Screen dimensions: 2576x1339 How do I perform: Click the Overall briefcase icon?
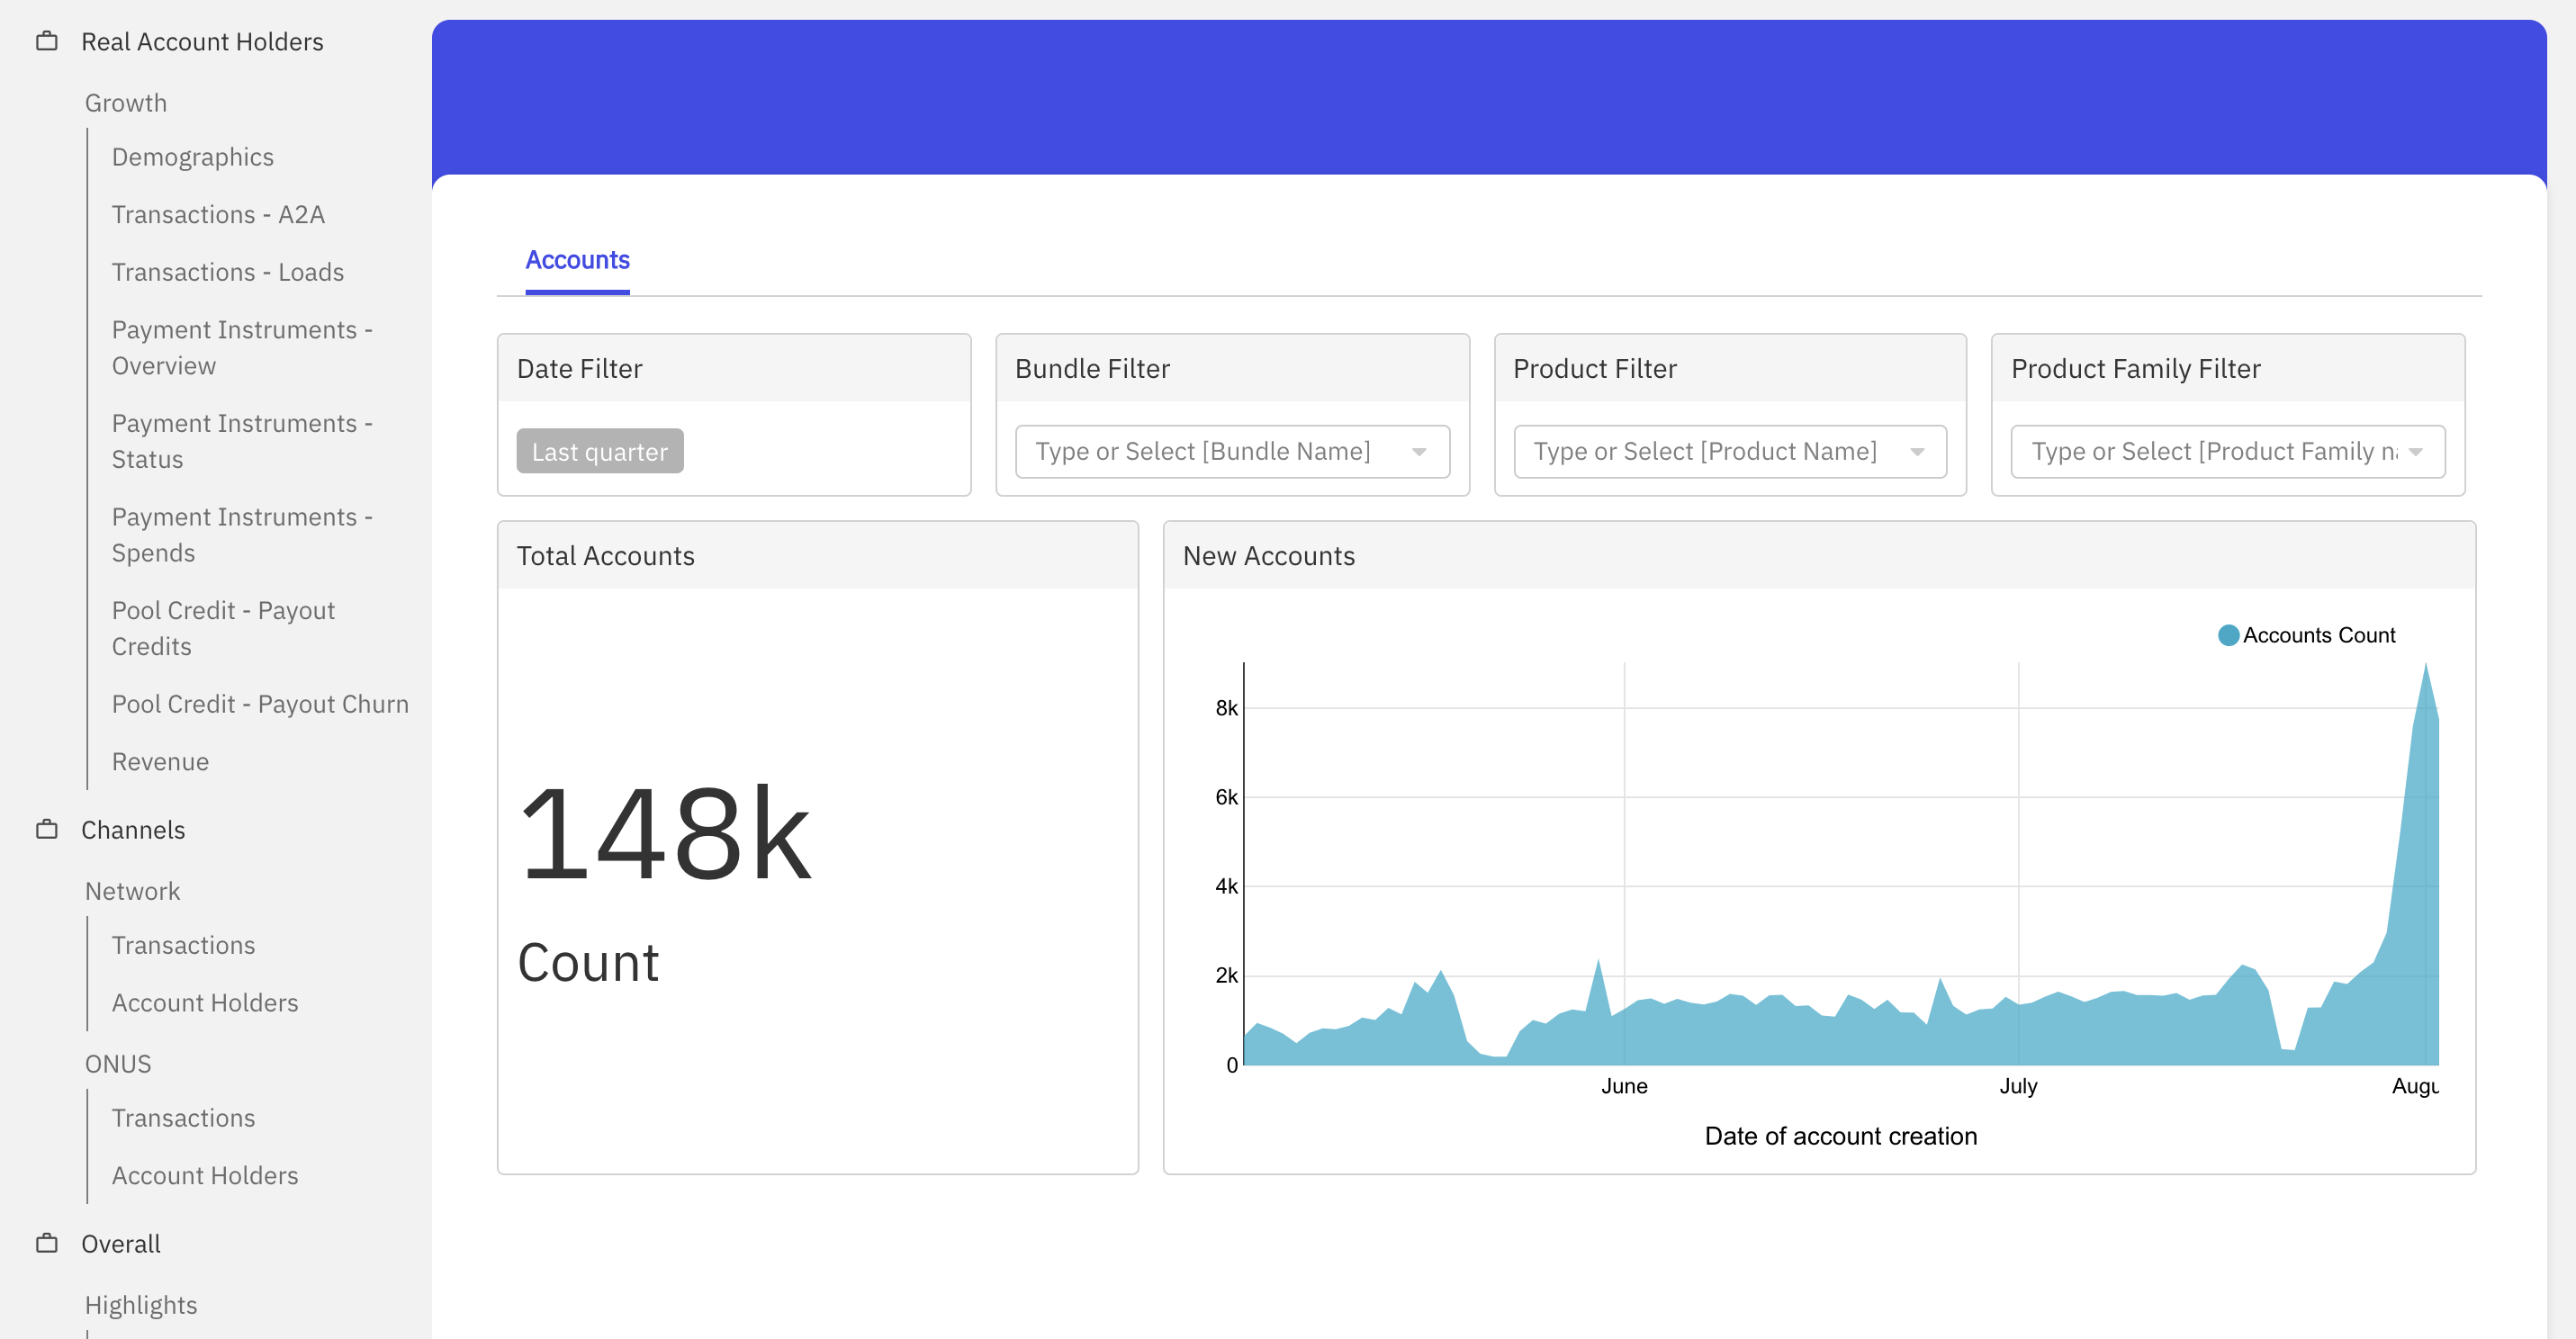tap(47, 1243)
